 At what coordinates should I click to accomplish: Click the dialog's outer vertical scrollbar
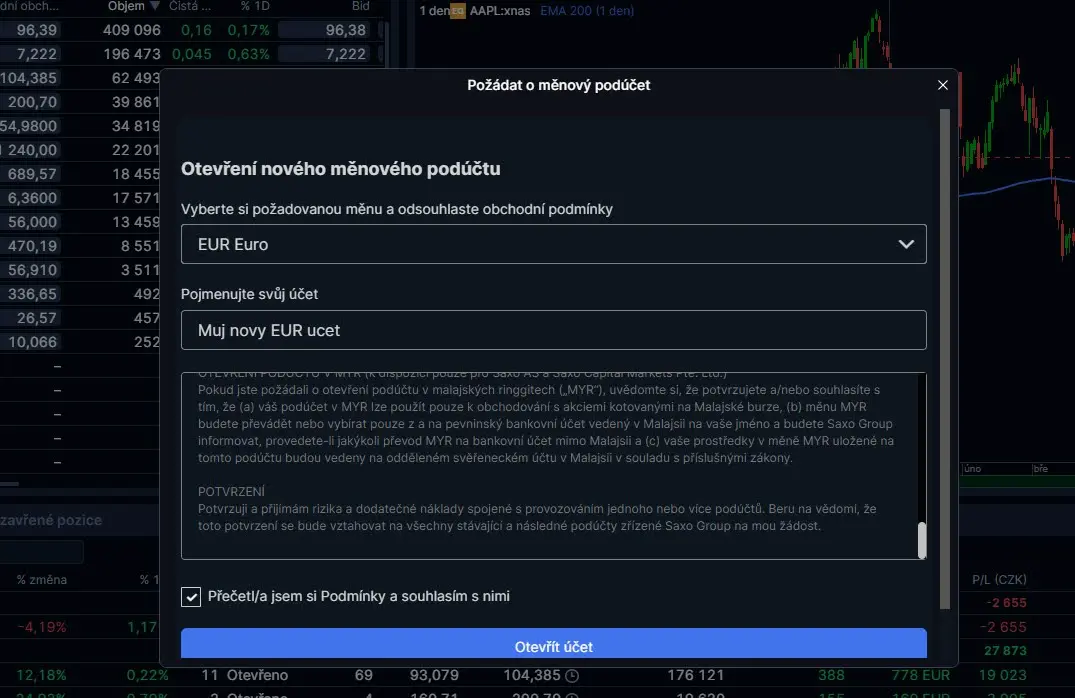click(x=945, y=360)
